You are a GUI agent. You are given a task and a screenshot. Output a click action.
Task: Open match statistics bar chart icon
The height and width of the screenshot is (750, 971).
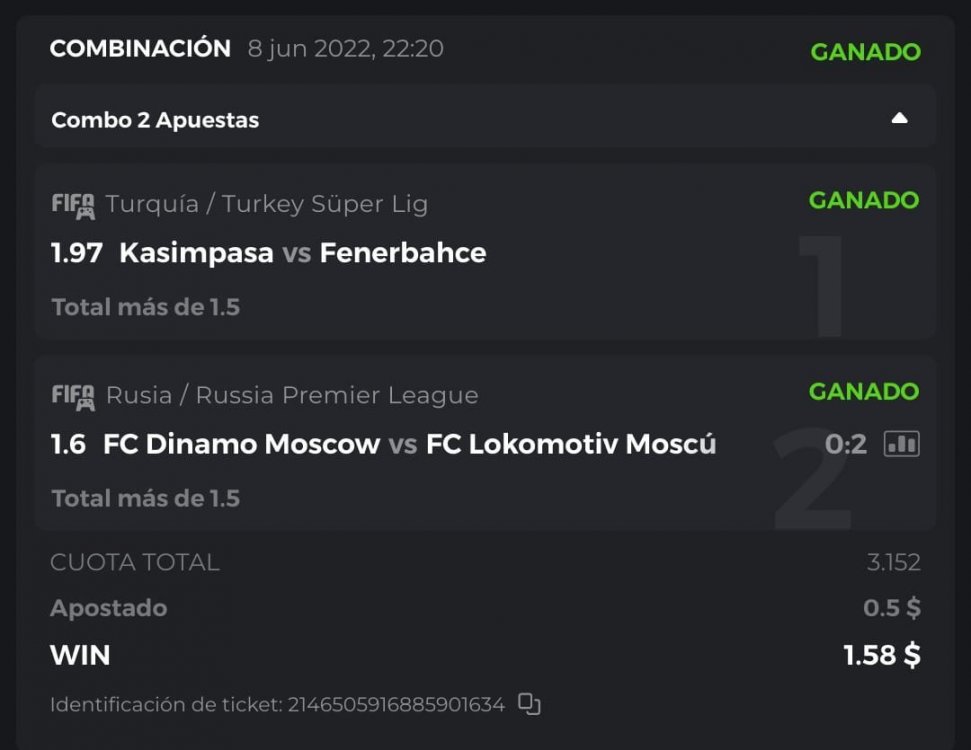point(901,444)
